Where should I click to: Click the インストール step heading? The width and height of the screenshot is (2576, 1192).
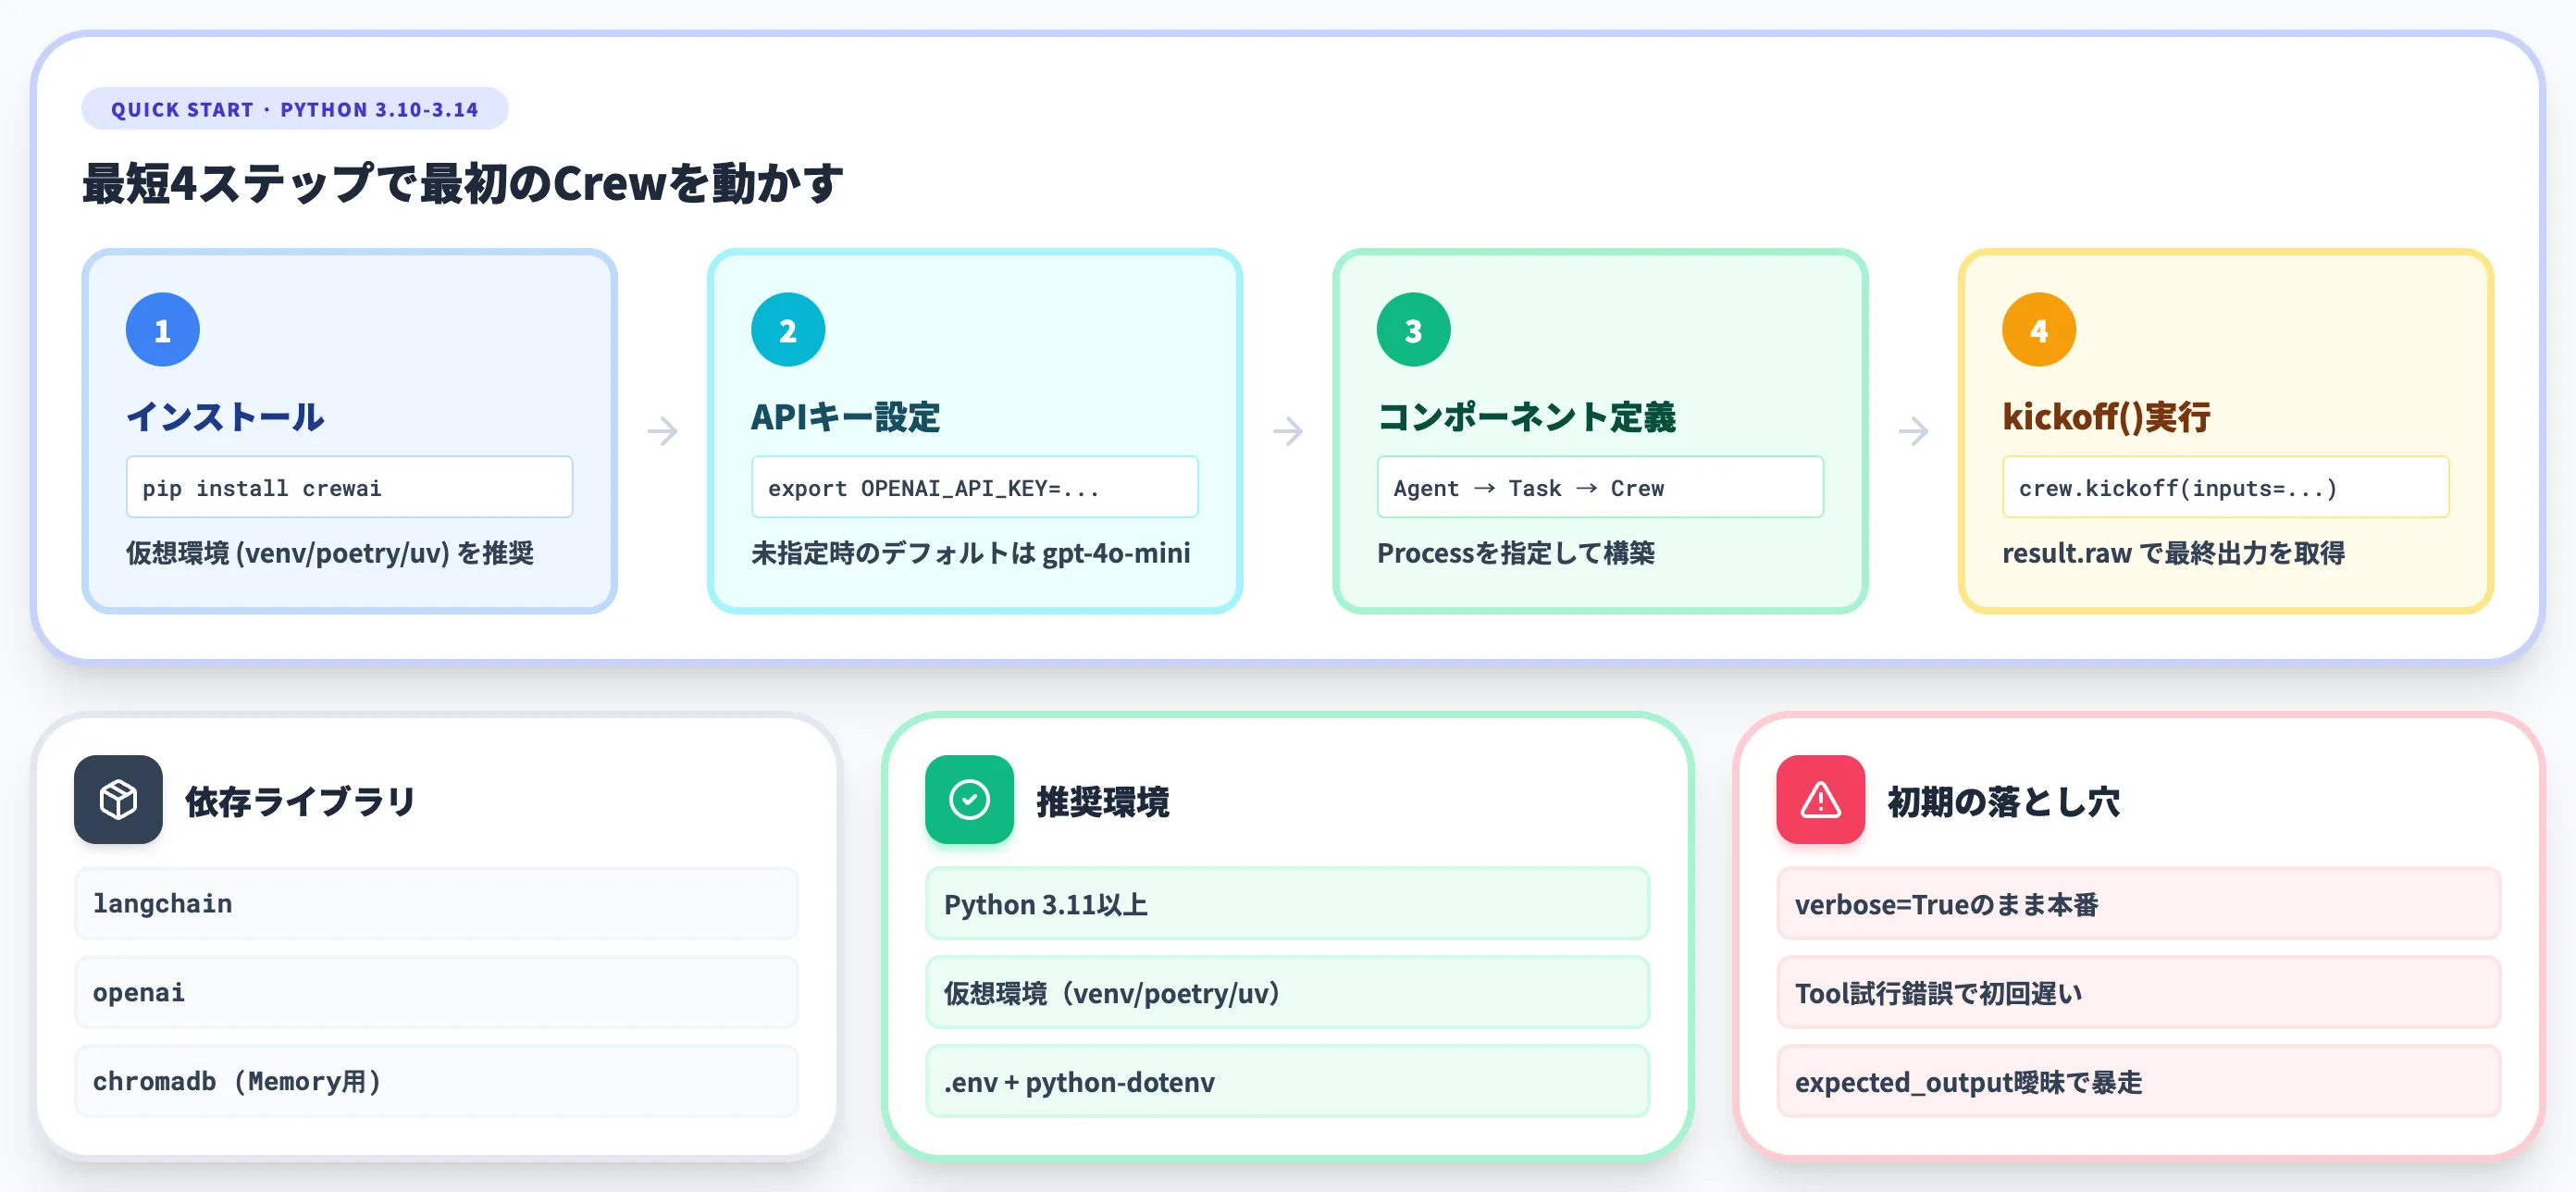(x=225, y=417)
